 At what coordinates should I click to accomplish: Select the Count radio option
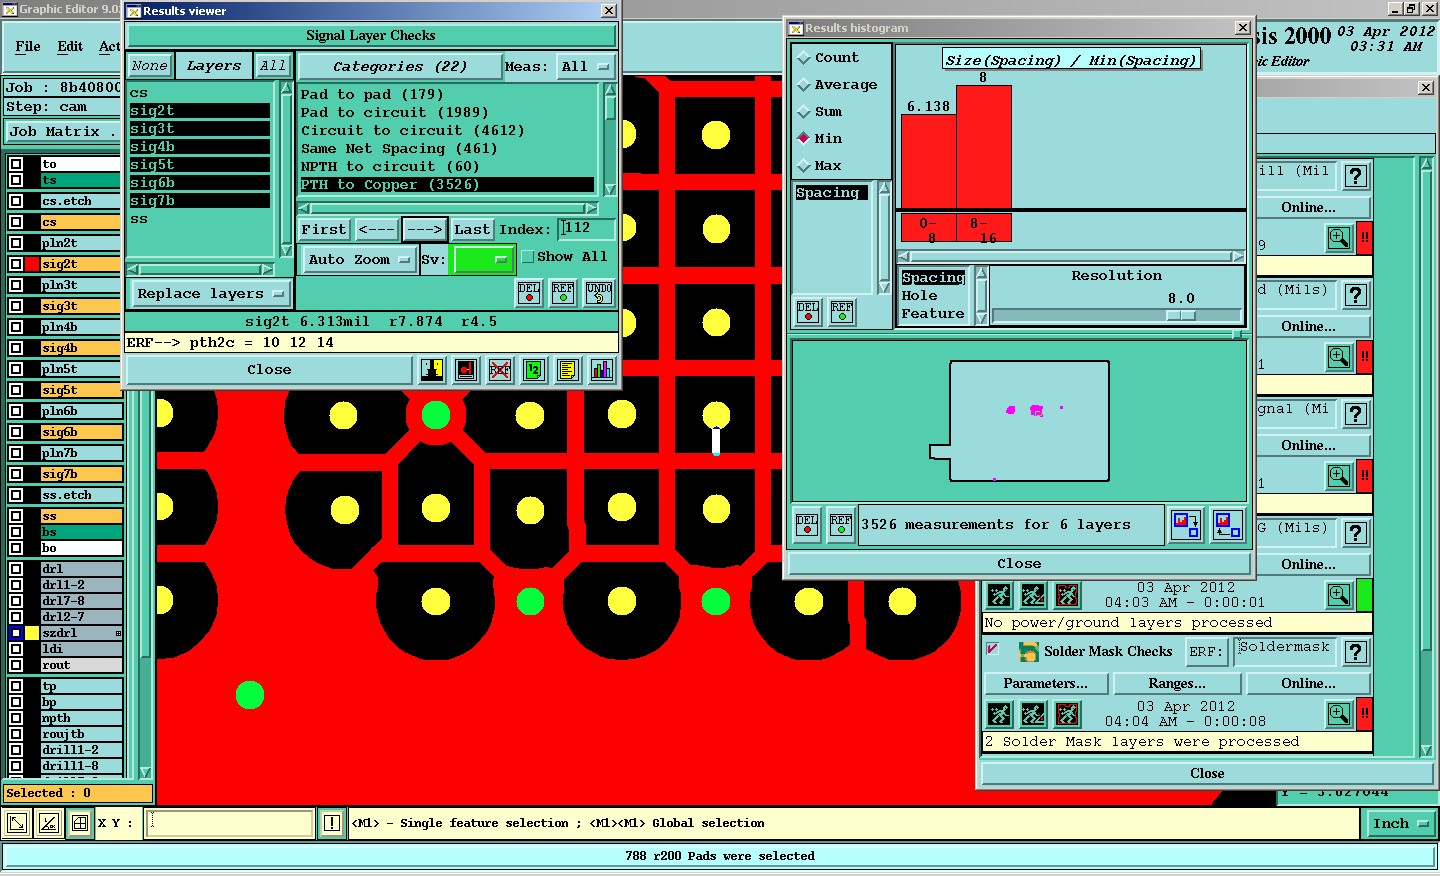click(x=803, y=58)
